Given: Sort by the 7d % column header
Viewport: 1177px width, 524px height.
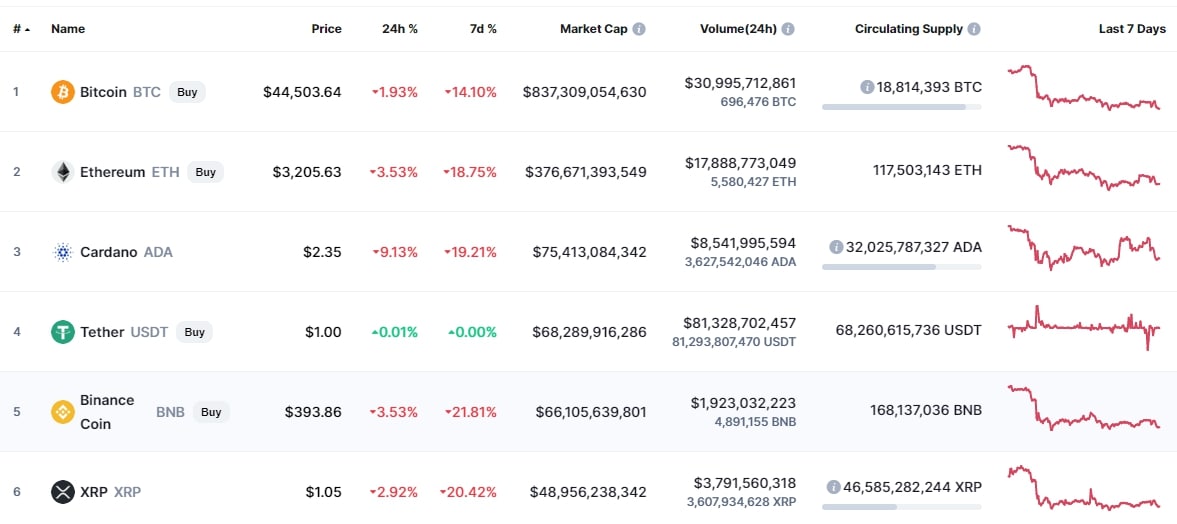Looking at the screenshot, I should [481, 29].
